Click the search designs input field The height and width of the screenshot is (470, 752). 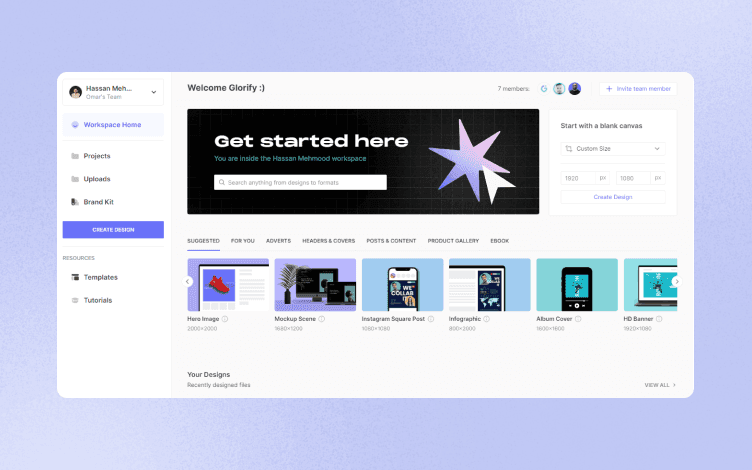tap(300, 182)
